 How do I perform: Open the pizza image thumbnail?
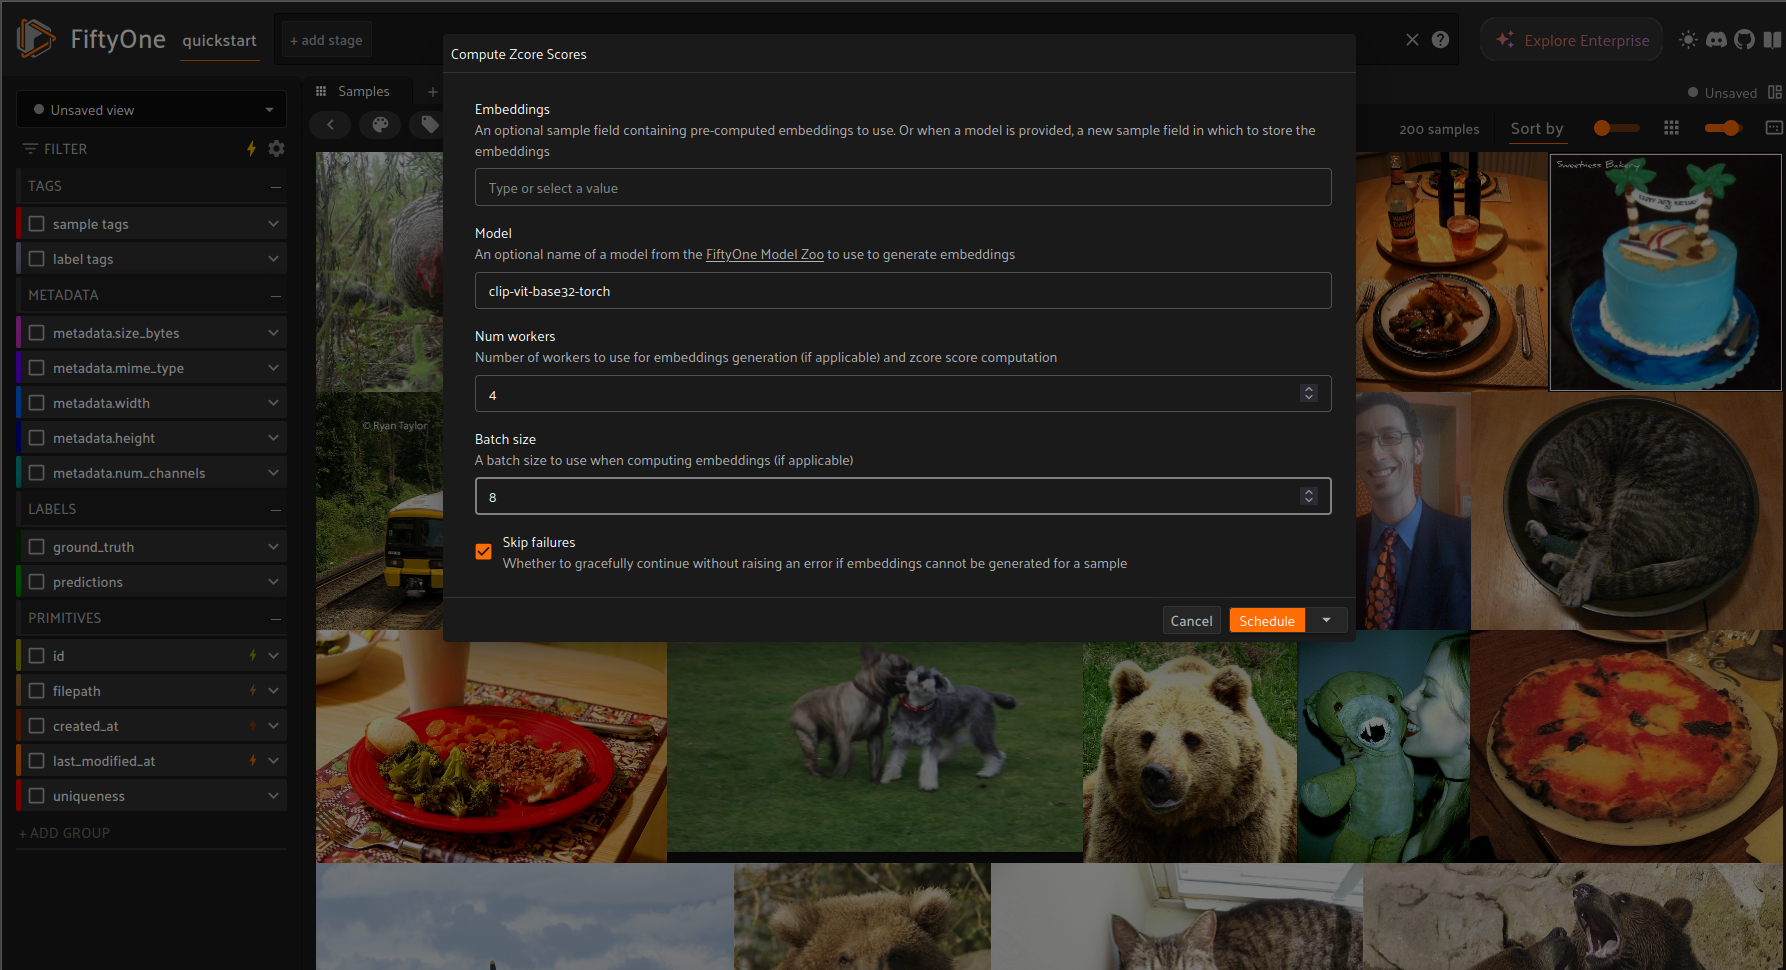point(1625,746)
